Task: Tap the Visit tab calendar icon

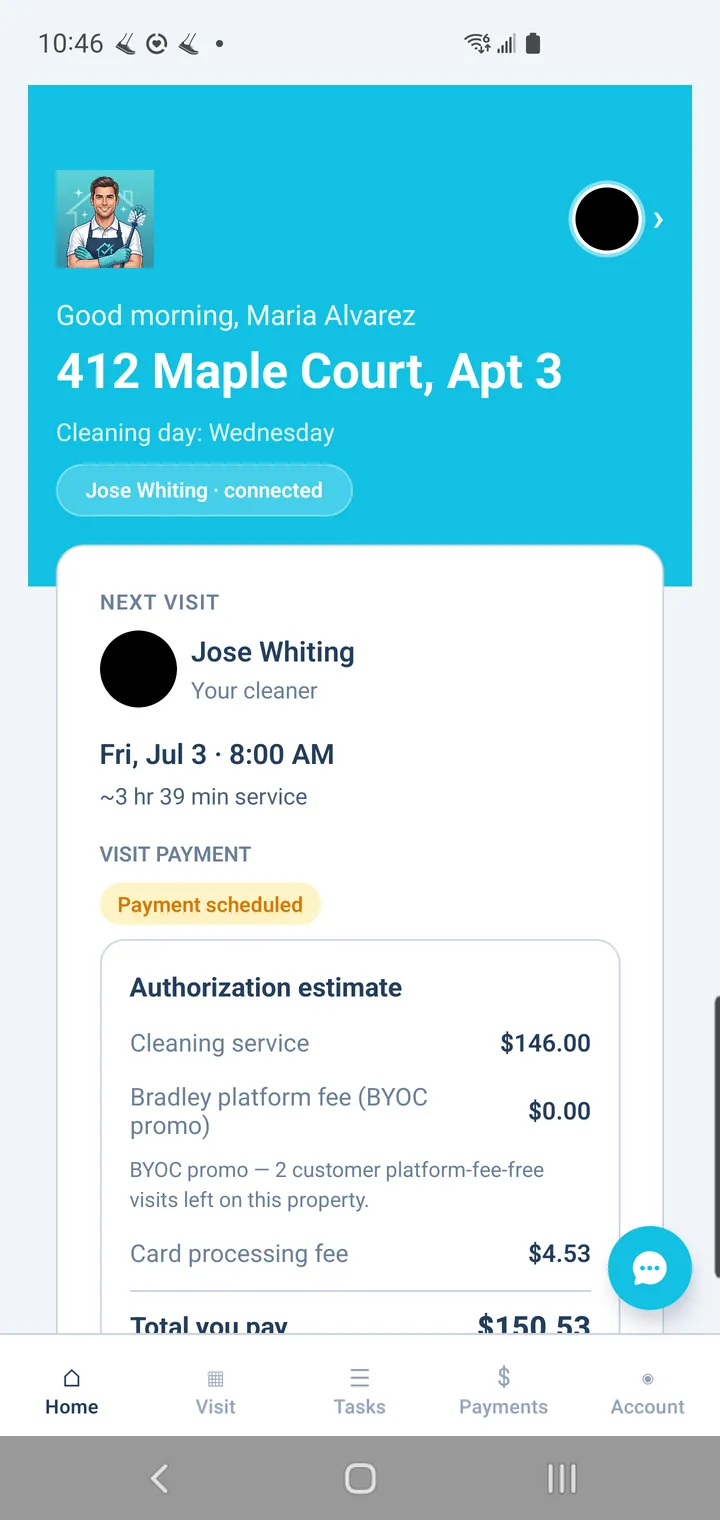Action: (215, 1379)
